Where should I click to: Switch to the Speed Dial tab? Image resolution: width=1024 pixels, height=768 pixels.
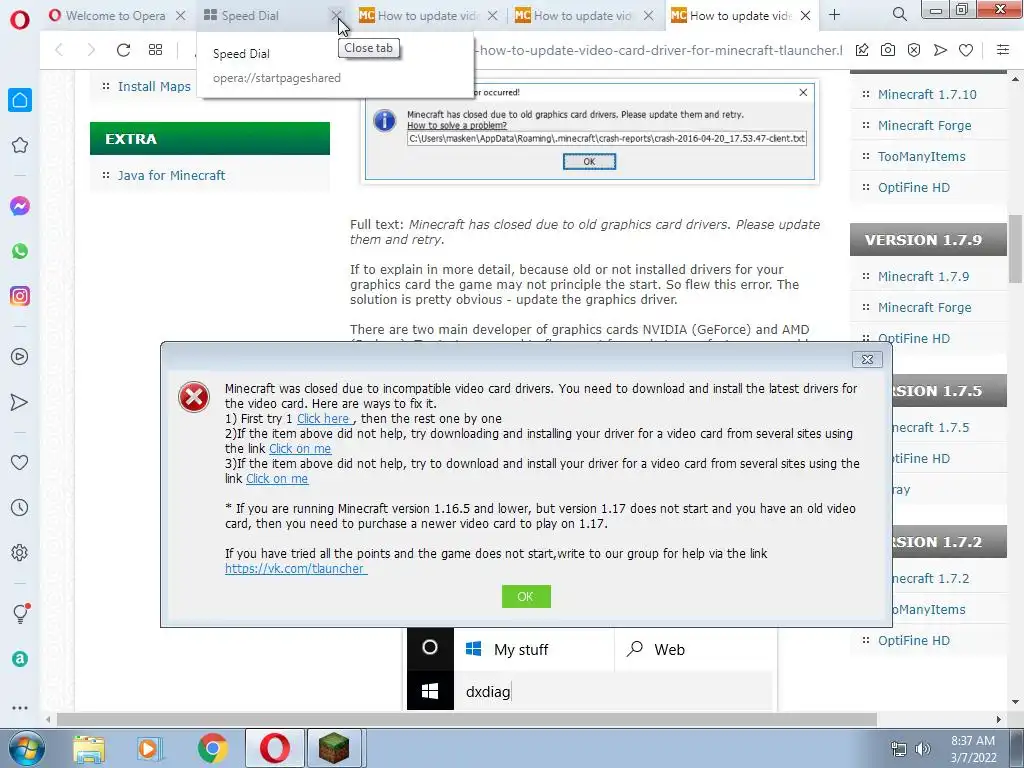point(261,15)
